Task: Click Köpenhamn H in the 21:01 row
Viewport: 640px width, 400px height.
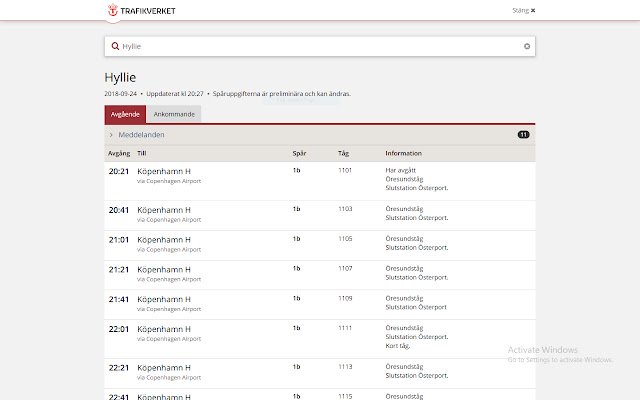Action: coord(164,240)
